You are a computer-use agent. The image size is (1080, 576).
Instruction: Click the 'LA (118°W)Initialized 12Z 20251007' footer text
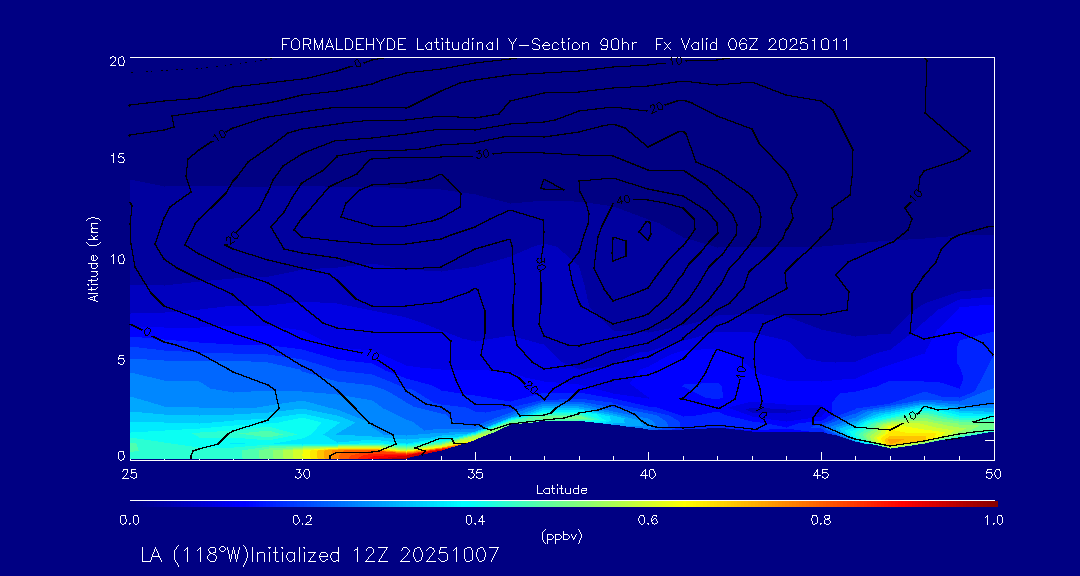pyautogui.click(x=320, y=555)
